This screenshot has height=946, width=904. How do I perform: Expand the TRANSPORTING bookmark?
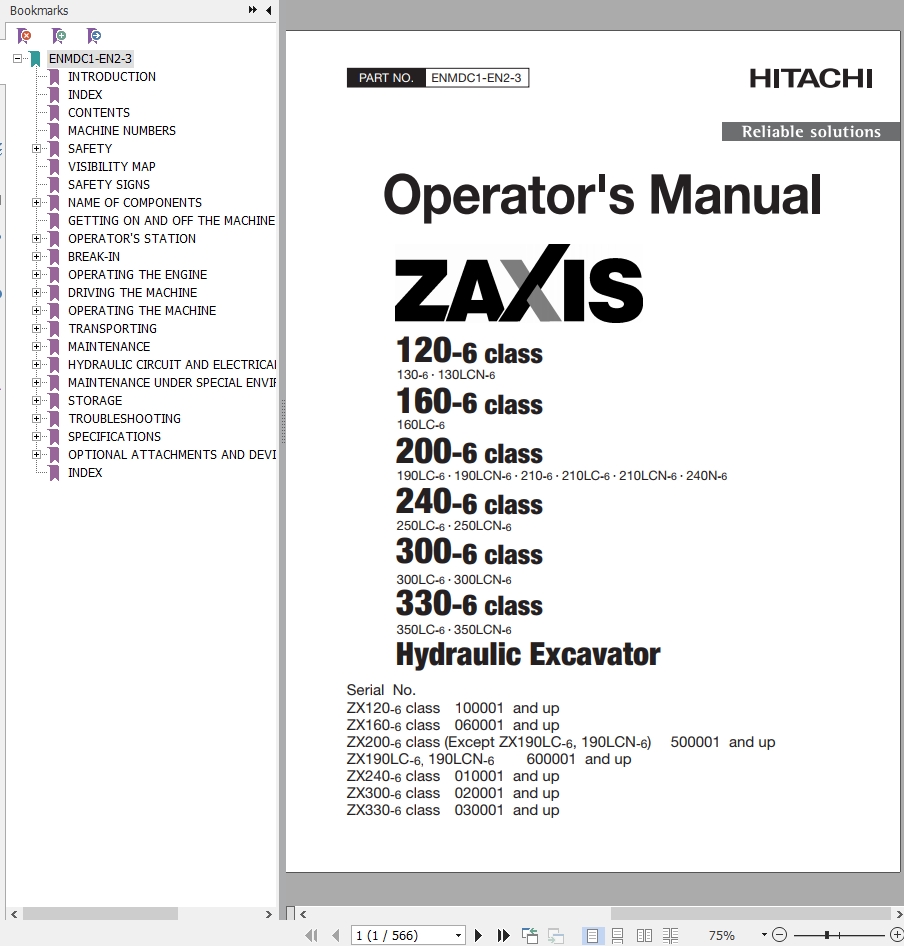36,329
